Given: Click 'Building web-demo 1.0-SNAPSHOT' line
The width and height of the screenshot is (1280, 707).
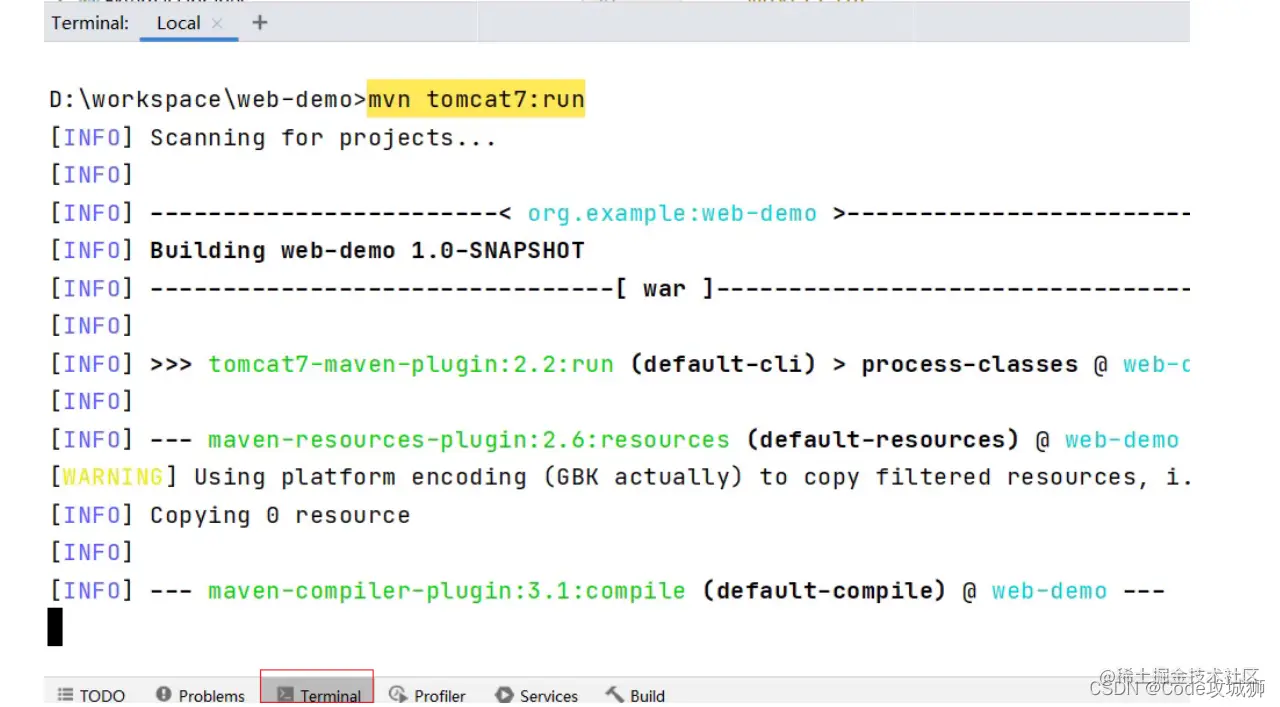Looking at the screenshot, I should point(367,250).
